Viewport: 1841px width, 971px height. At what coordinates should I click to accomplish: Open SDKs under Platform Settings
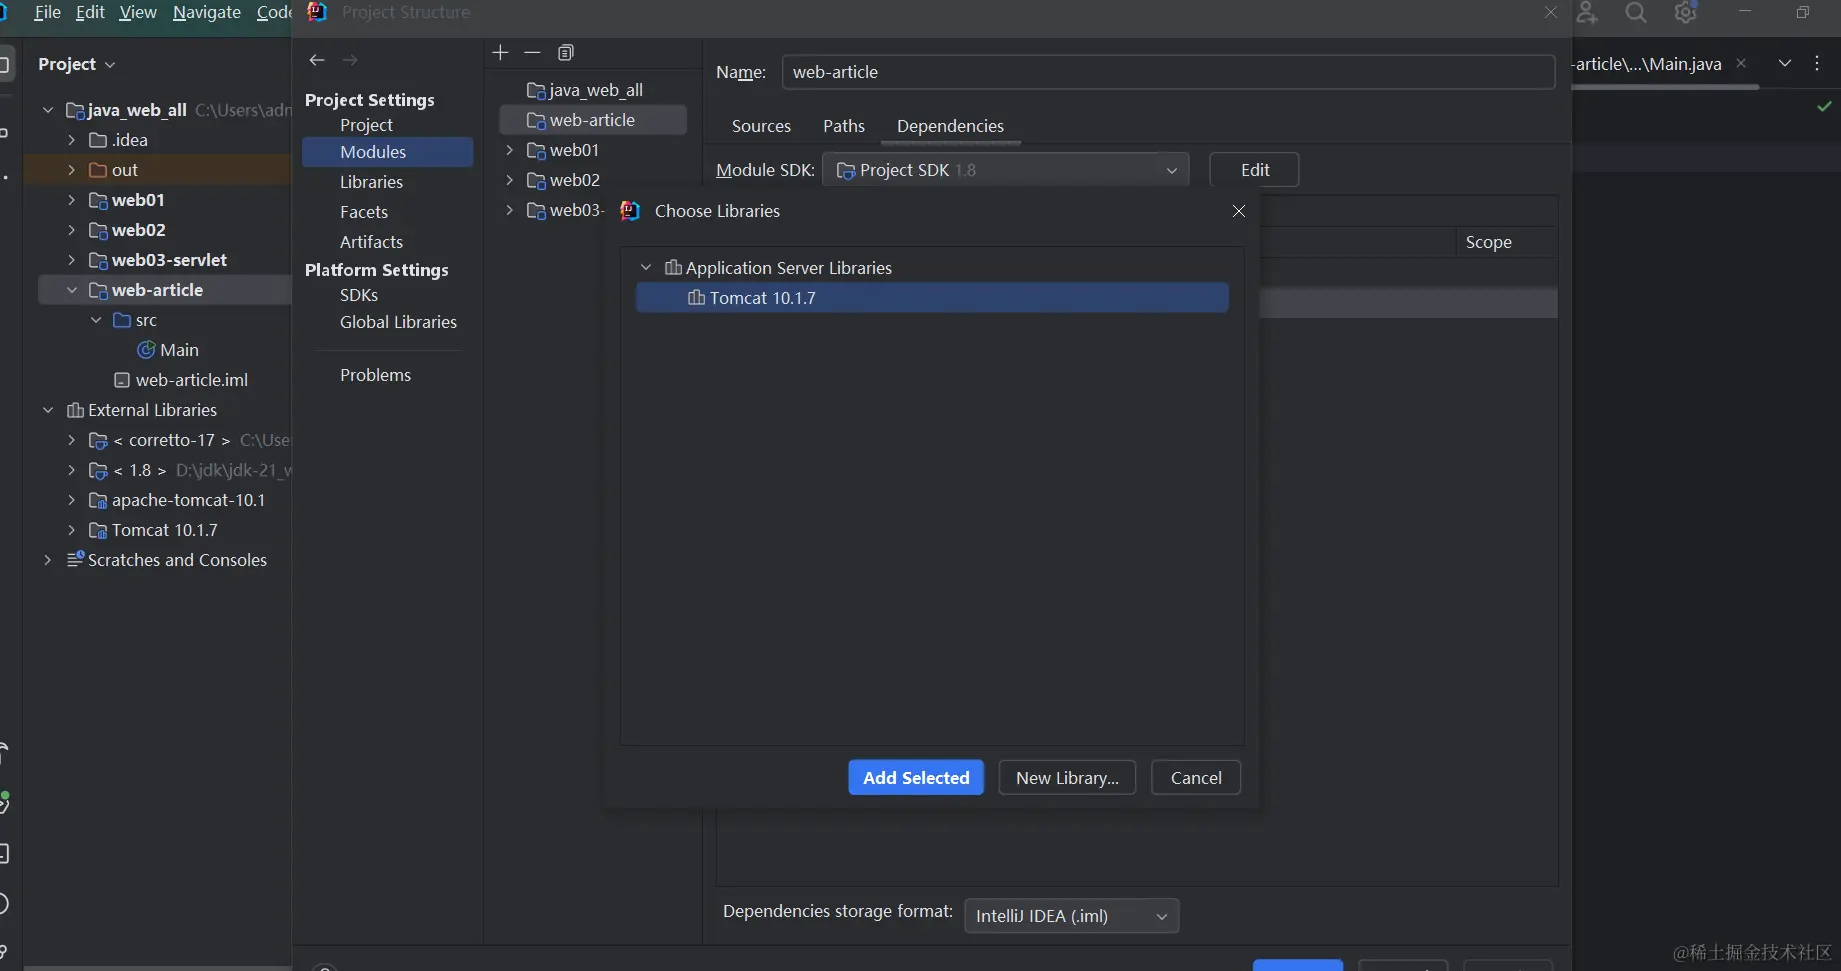[x=359, y=295]
